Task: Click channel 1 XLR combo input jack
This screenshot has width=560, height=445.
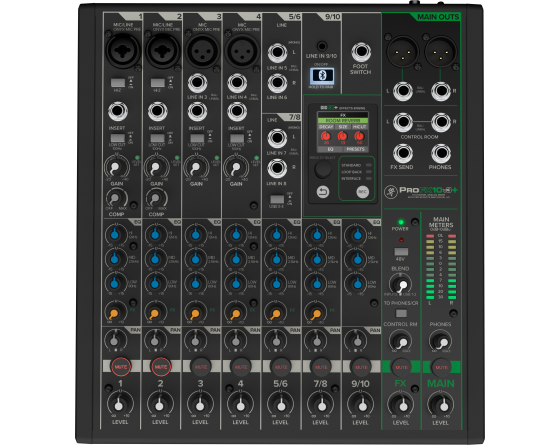Action: click(122, 51)
